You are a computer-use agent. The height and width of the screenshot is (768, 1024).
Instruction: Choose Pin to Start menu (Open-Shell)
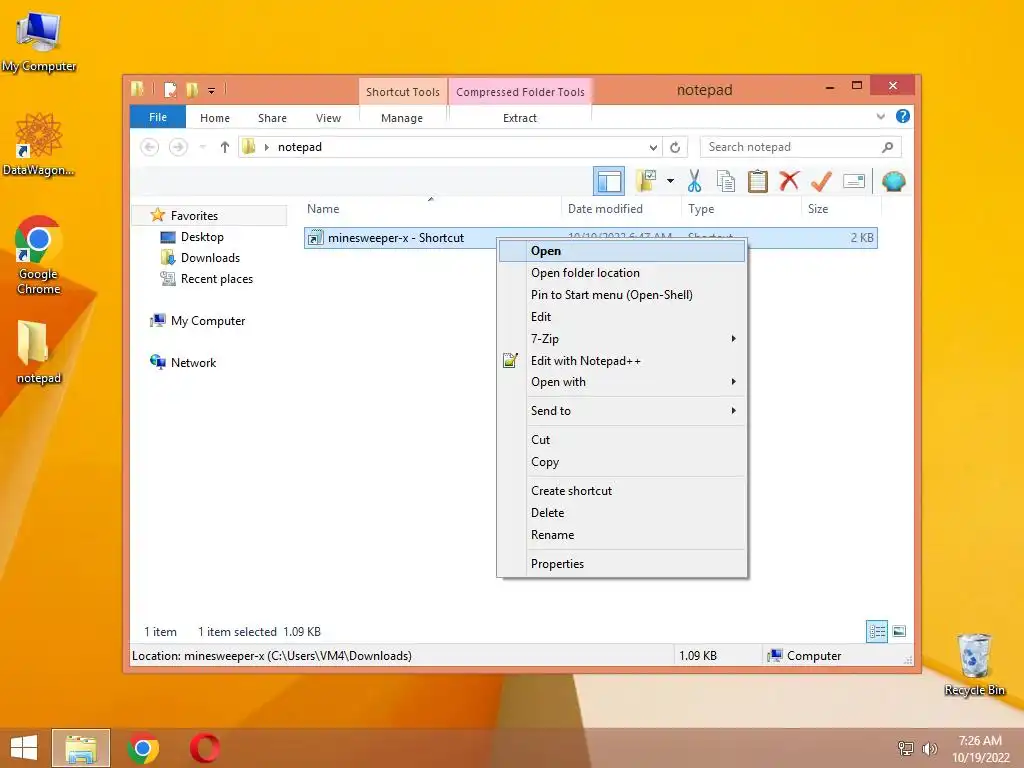622,295
